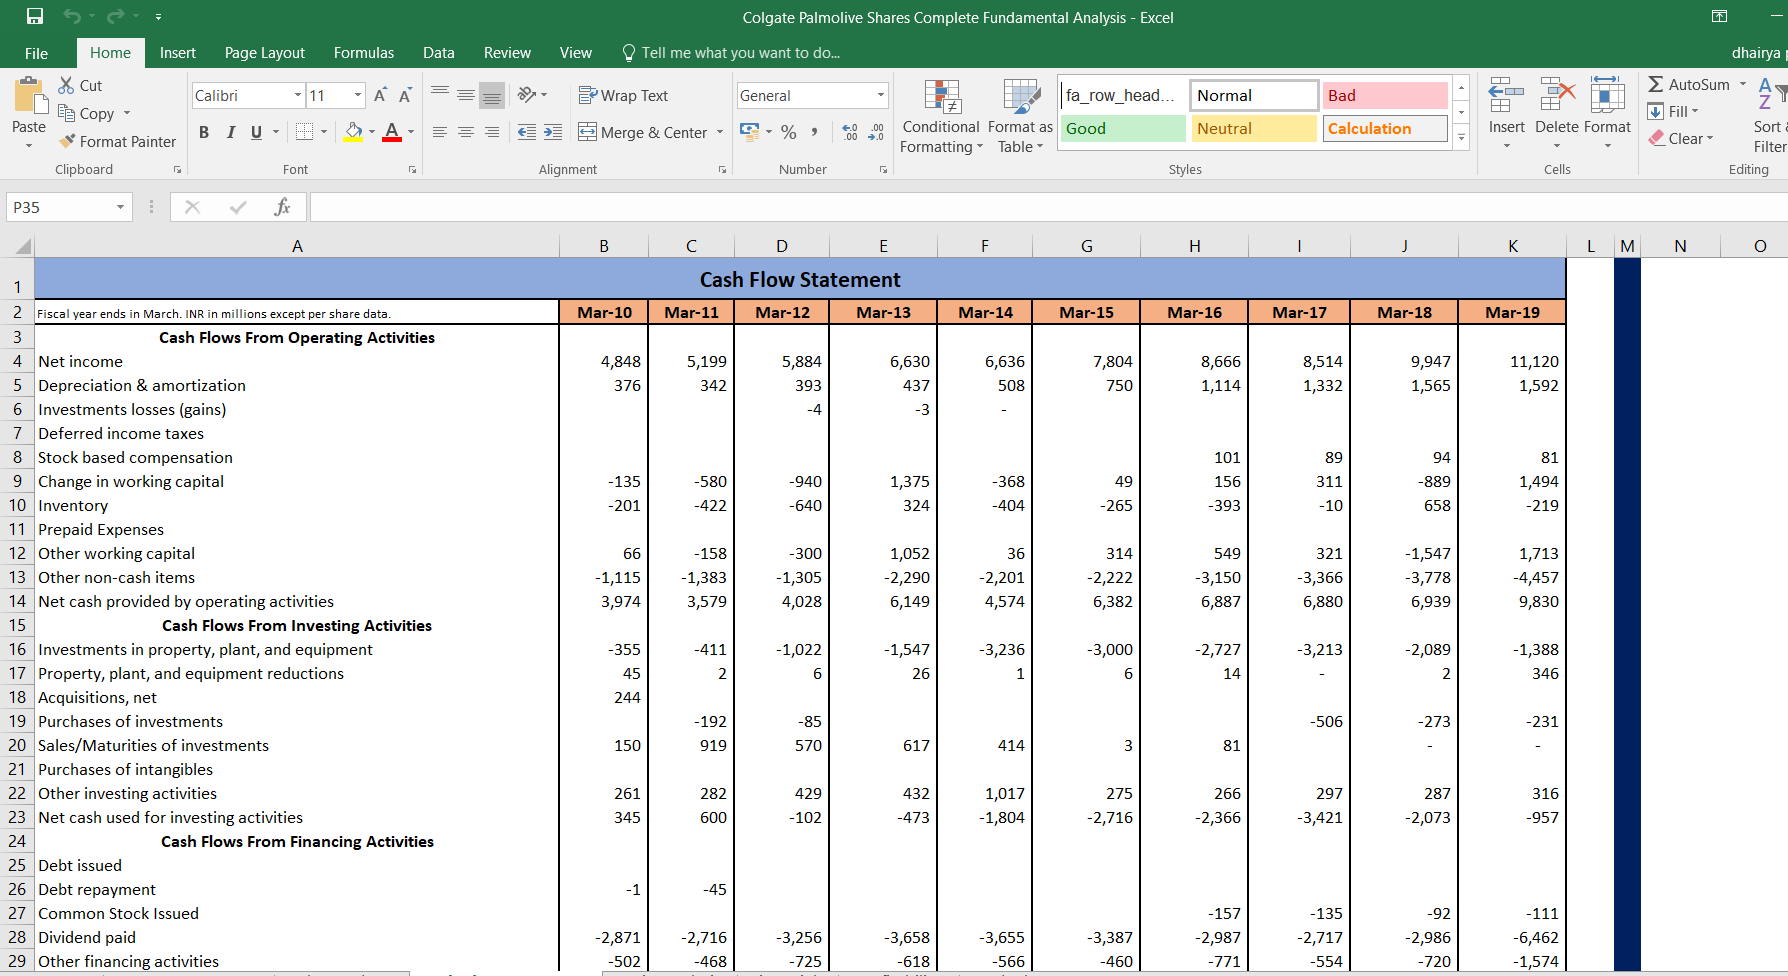Click the Borders icon
The height and width of the screenshot is (976, 1788).
coord(305,132)
